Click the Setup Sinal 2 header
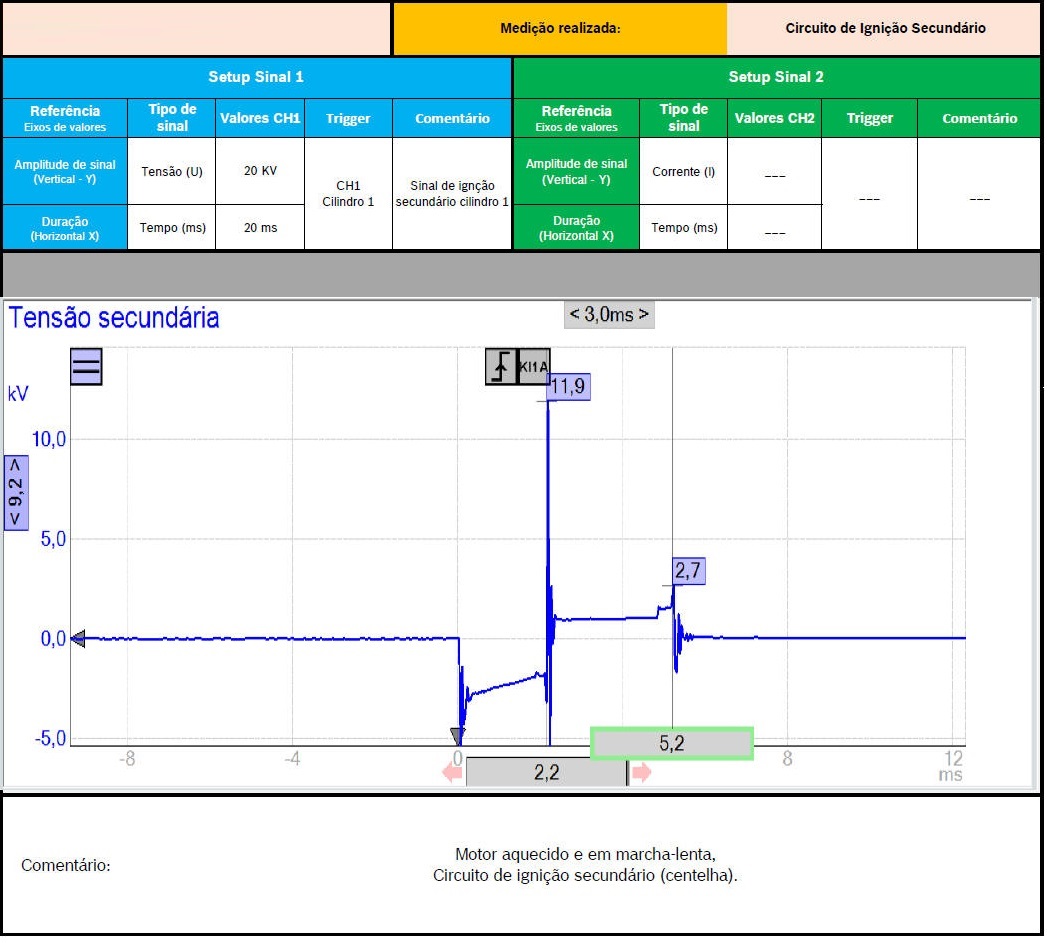This screenshot has width=1047, height=943. click(776, 77)
